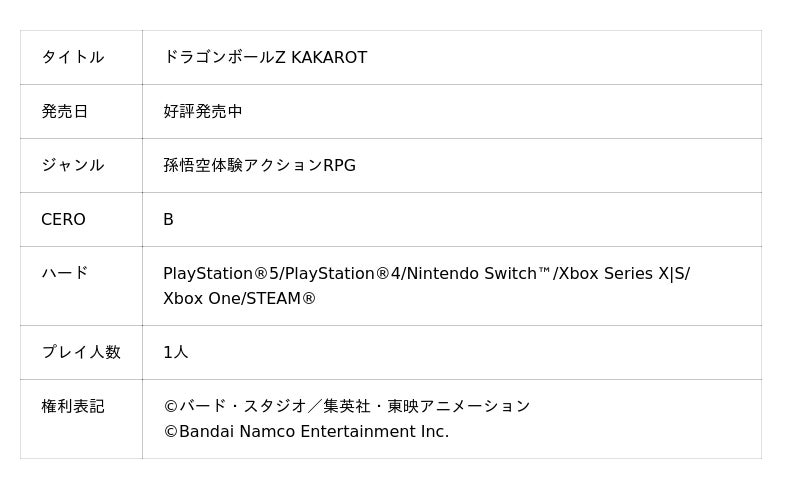
Task: Select the 1人 player count value
Action: click(x=175, y=352)
